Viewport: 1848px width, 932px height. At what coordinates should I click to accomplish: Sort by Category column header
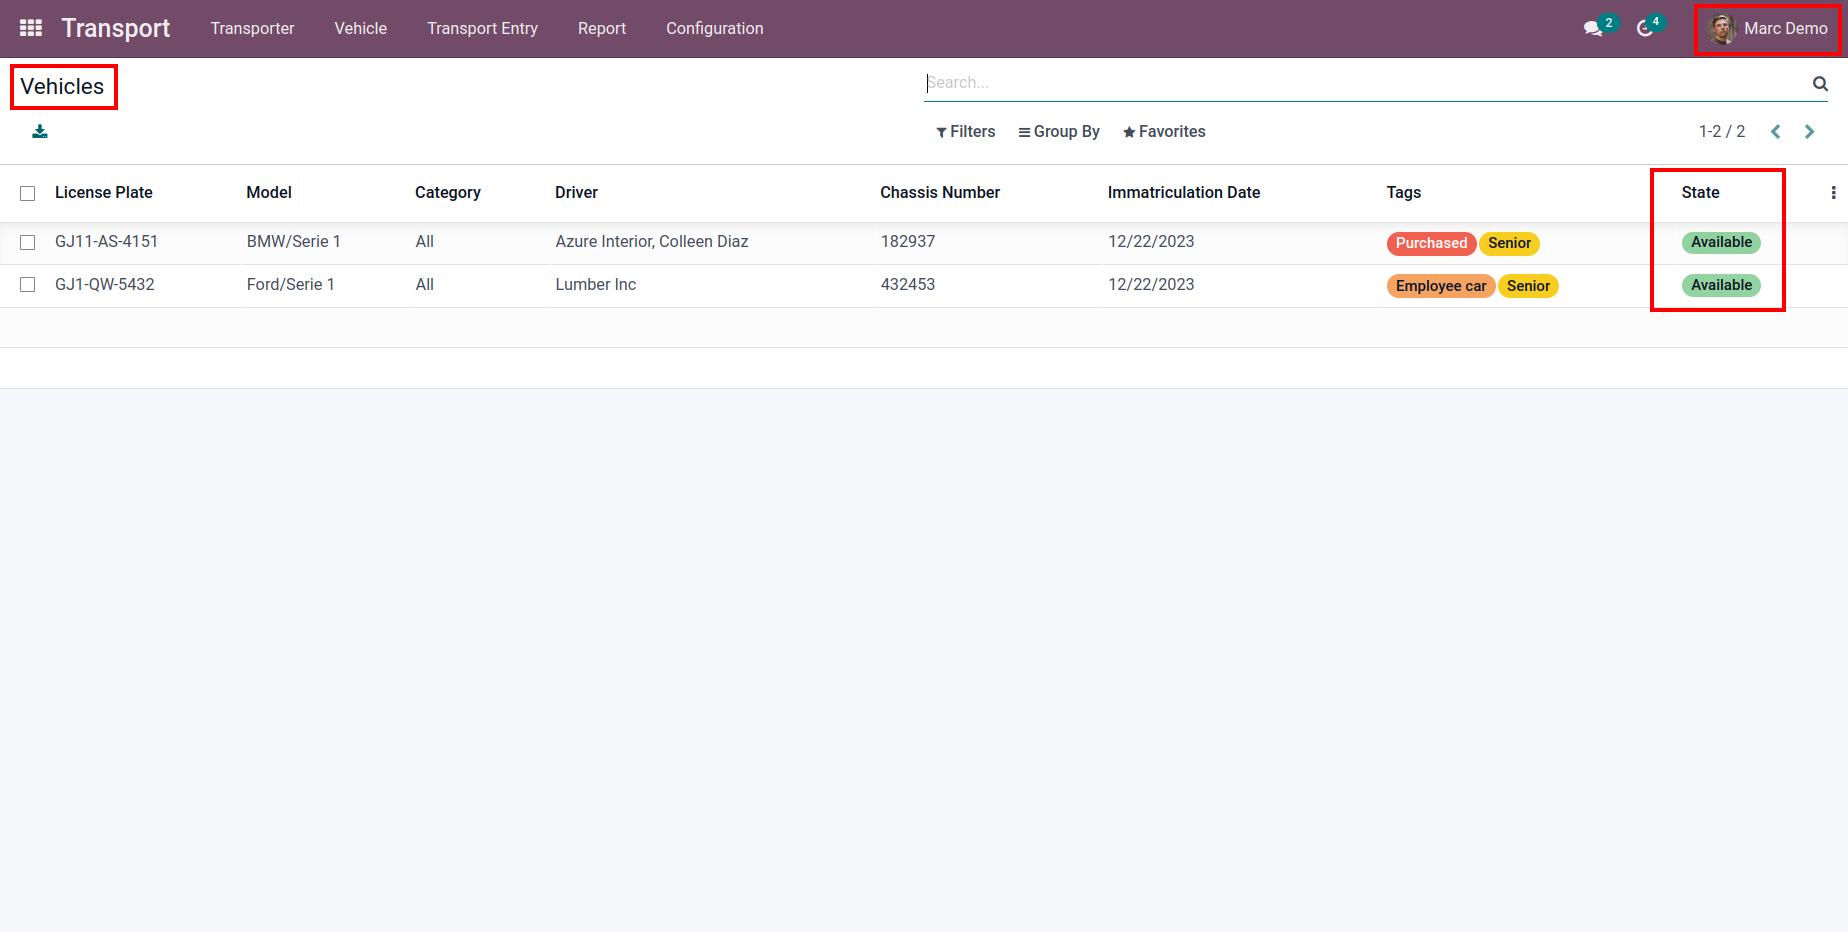448,192
